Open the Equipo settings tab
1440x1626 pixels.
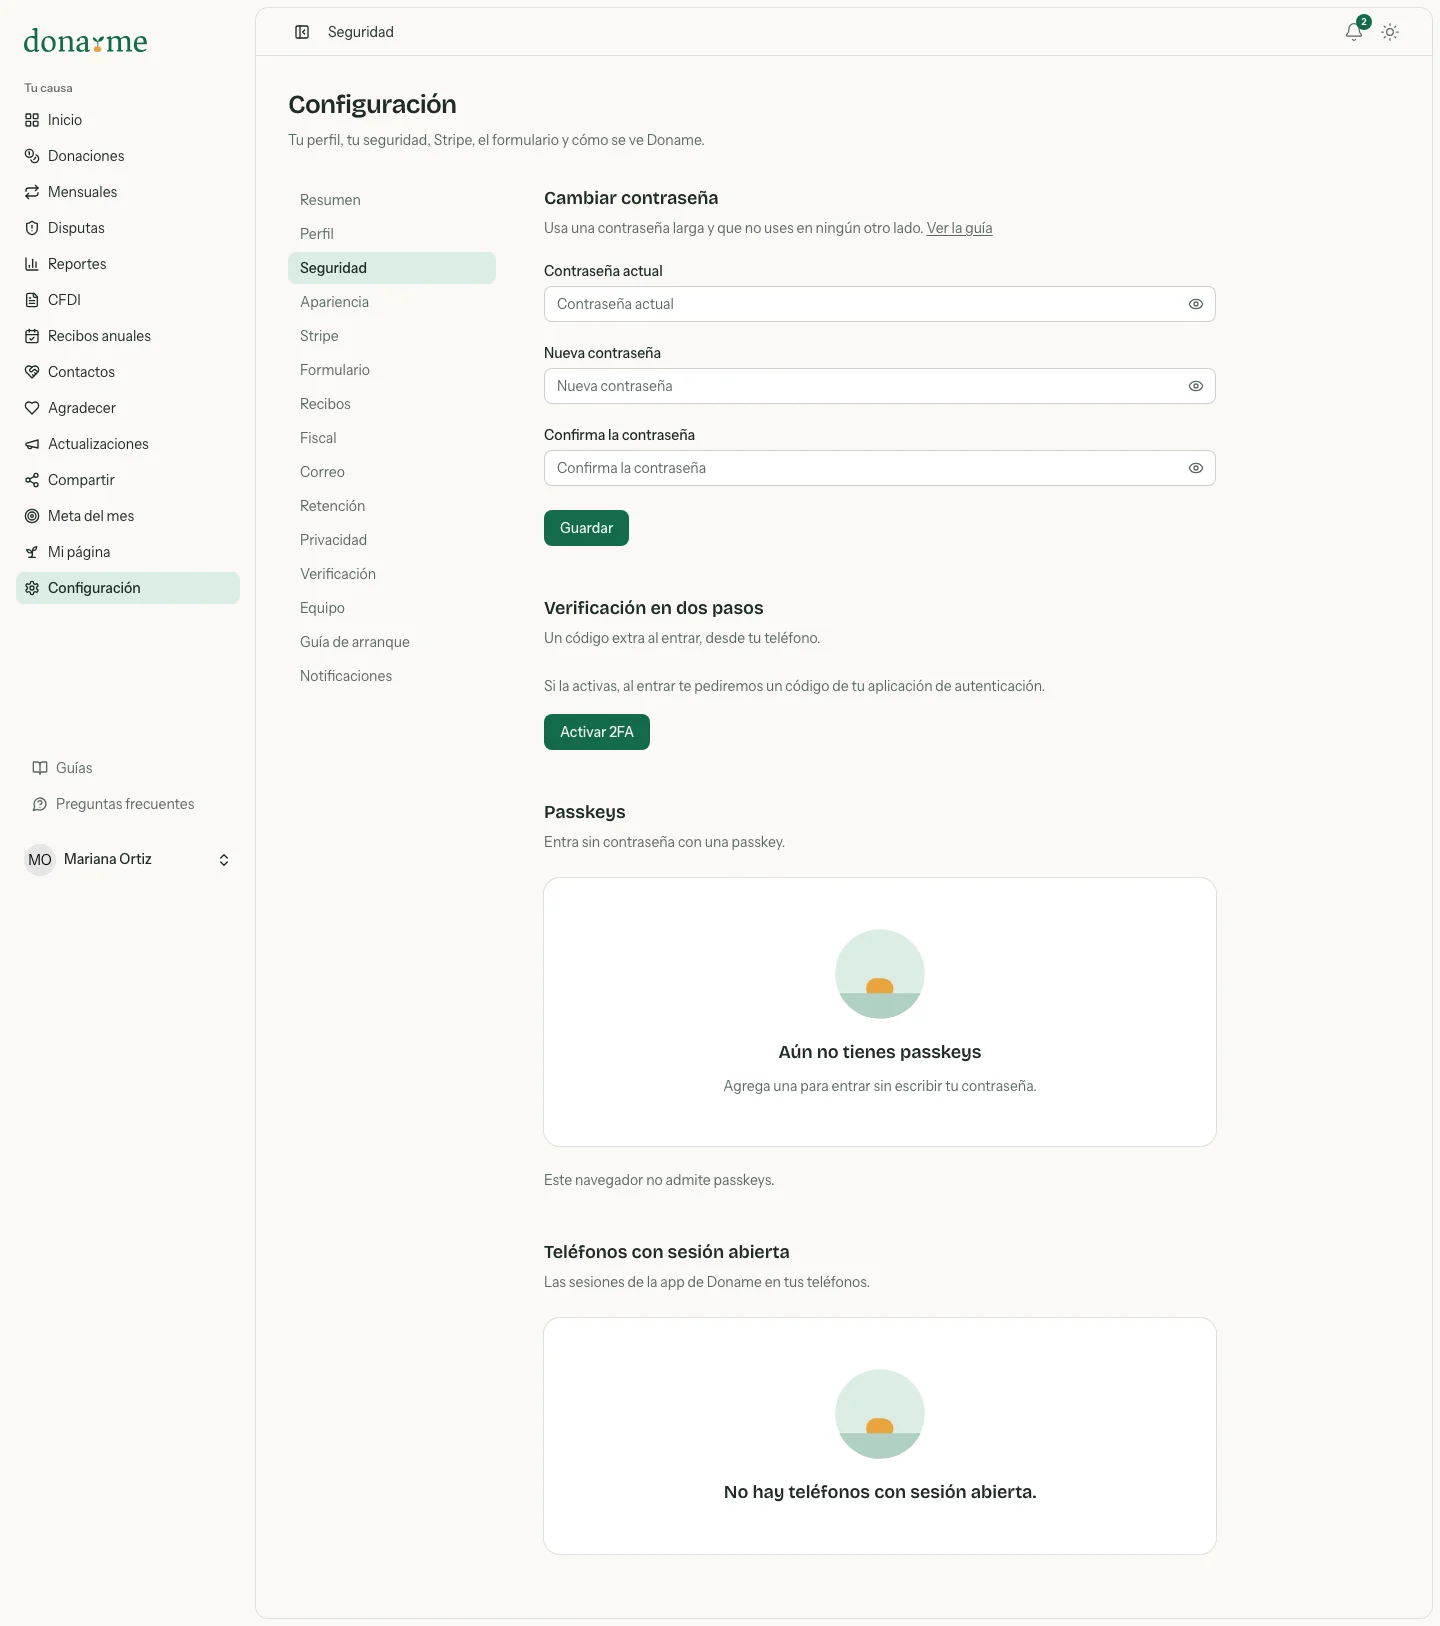coord(392,608)
